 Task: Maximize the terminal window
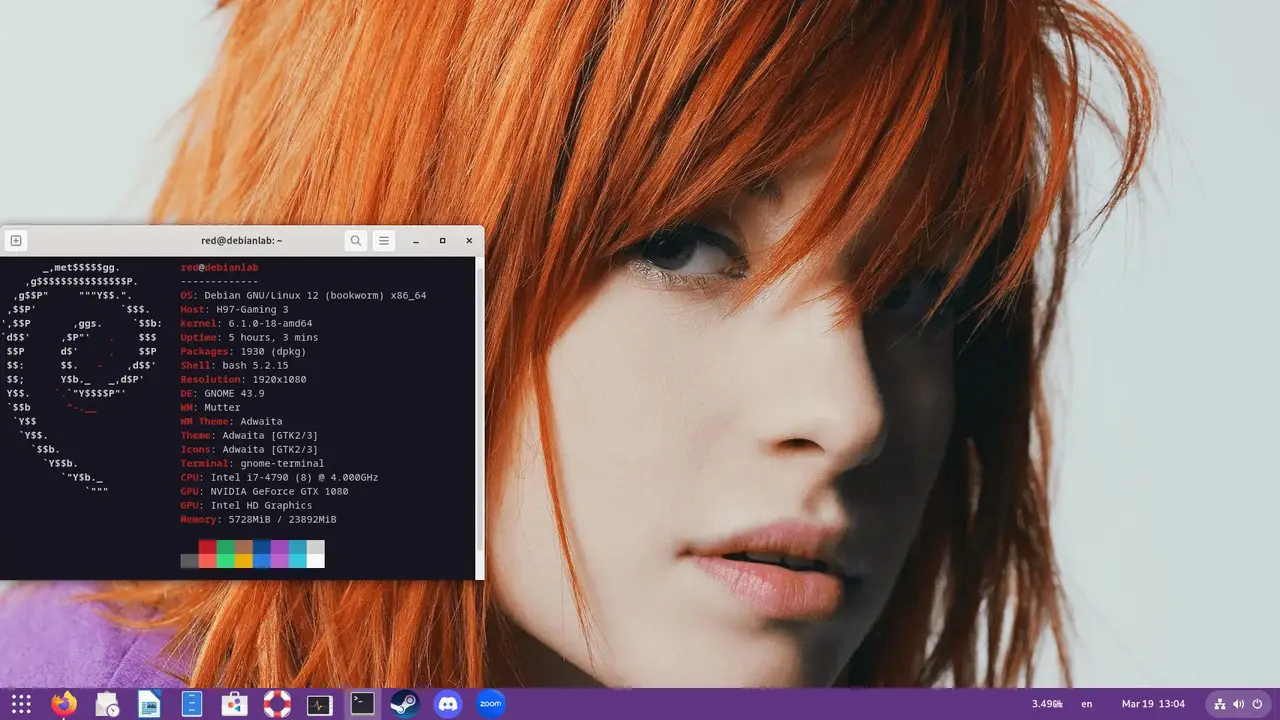443,240
